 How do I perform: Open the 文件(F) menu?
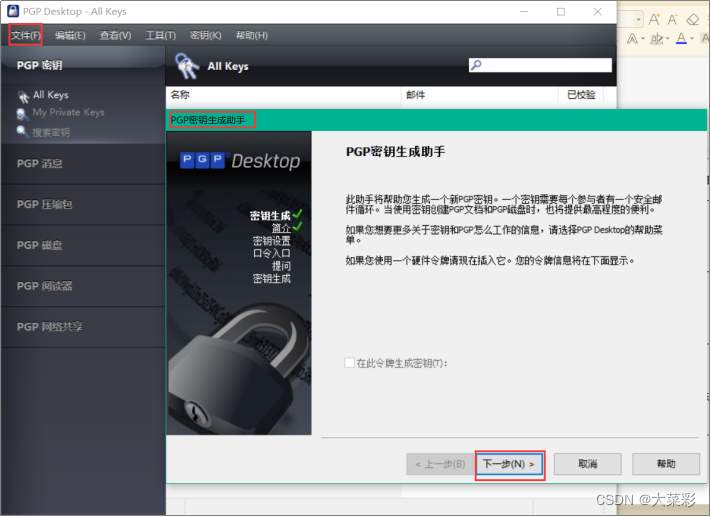tap(26, 35)
